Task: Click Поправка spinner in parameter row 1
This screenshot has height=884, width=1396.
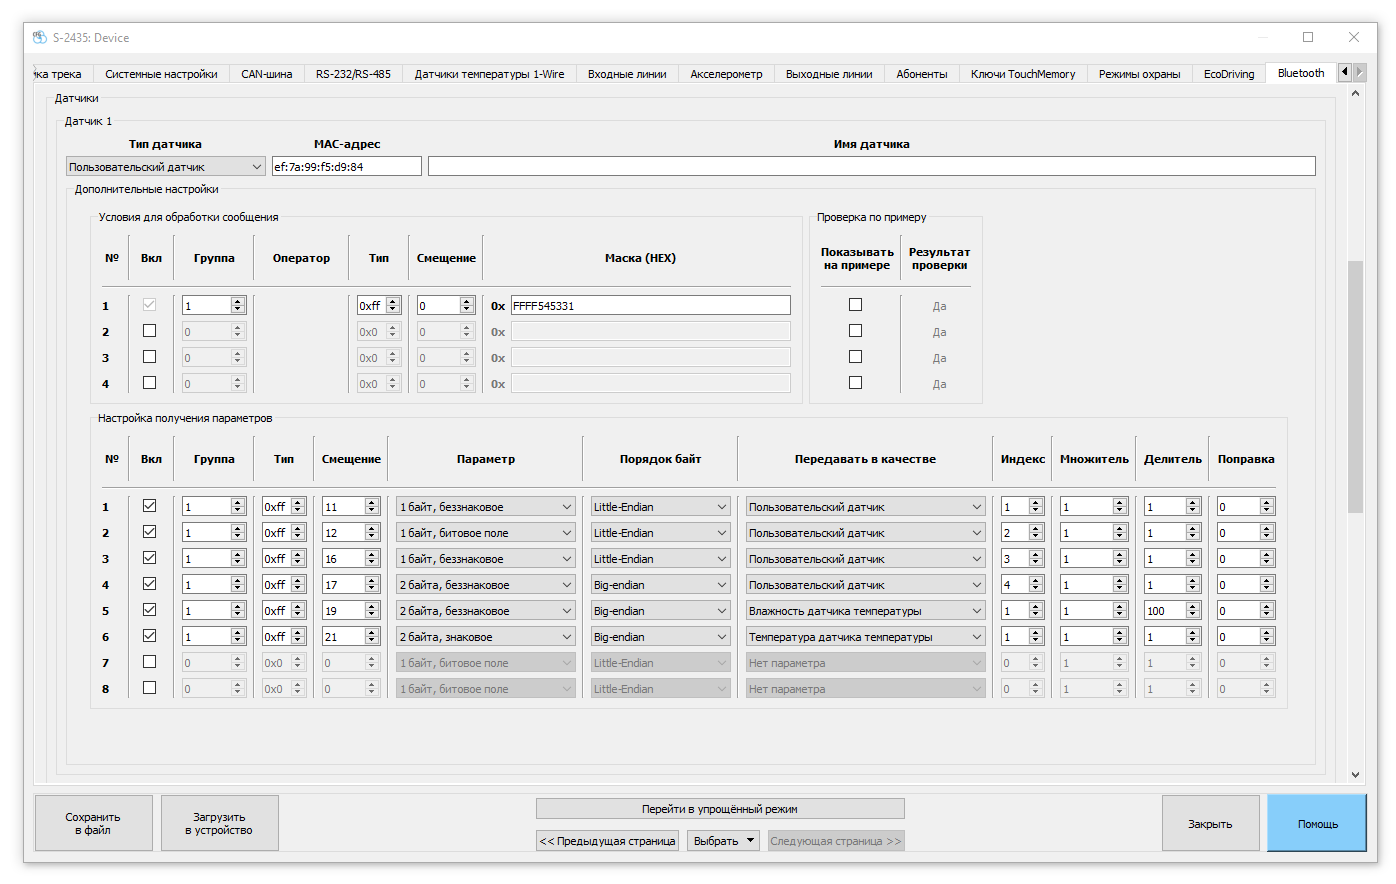Action: (x=1246, y=507)
